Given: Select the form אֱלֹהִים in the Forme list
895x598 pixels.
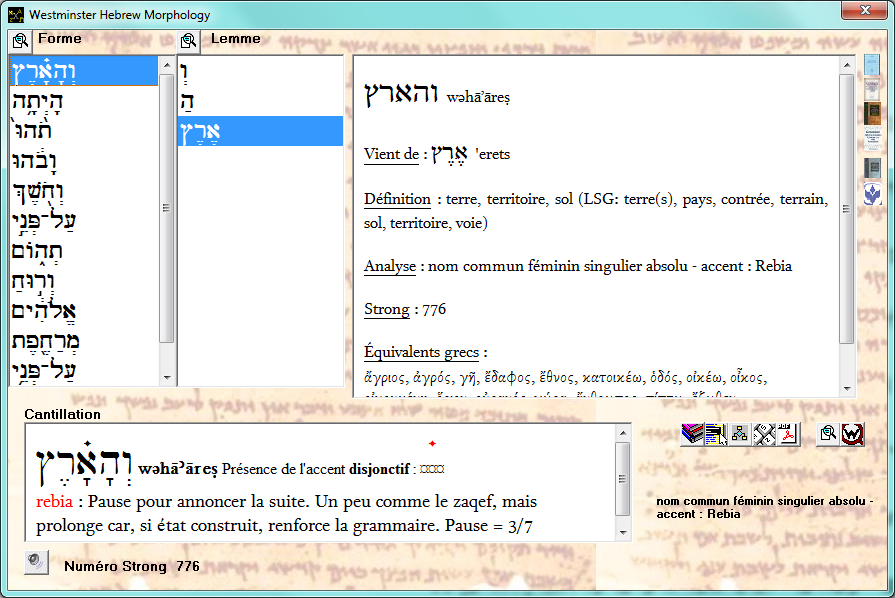Looking at the screenshot, I should (84, 311).
